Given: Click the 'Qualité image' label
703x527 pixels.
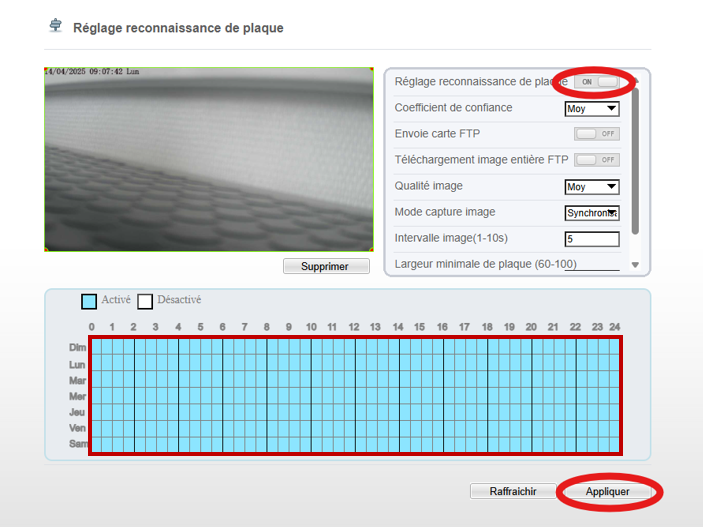Looking at the screenshot, I should pos(429,186).
